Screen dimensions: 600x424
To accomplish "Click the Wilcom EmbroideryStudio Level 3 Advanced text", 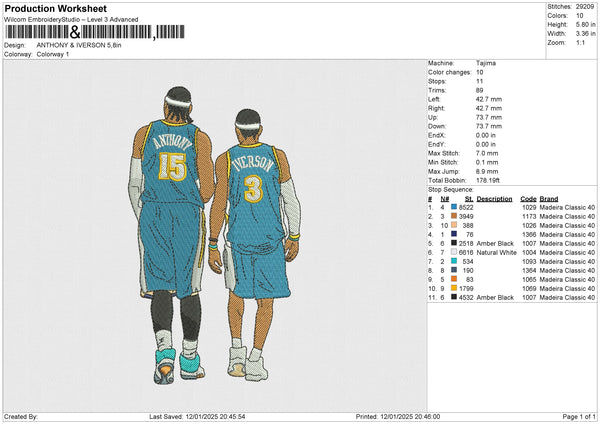I will coord(71,20).
